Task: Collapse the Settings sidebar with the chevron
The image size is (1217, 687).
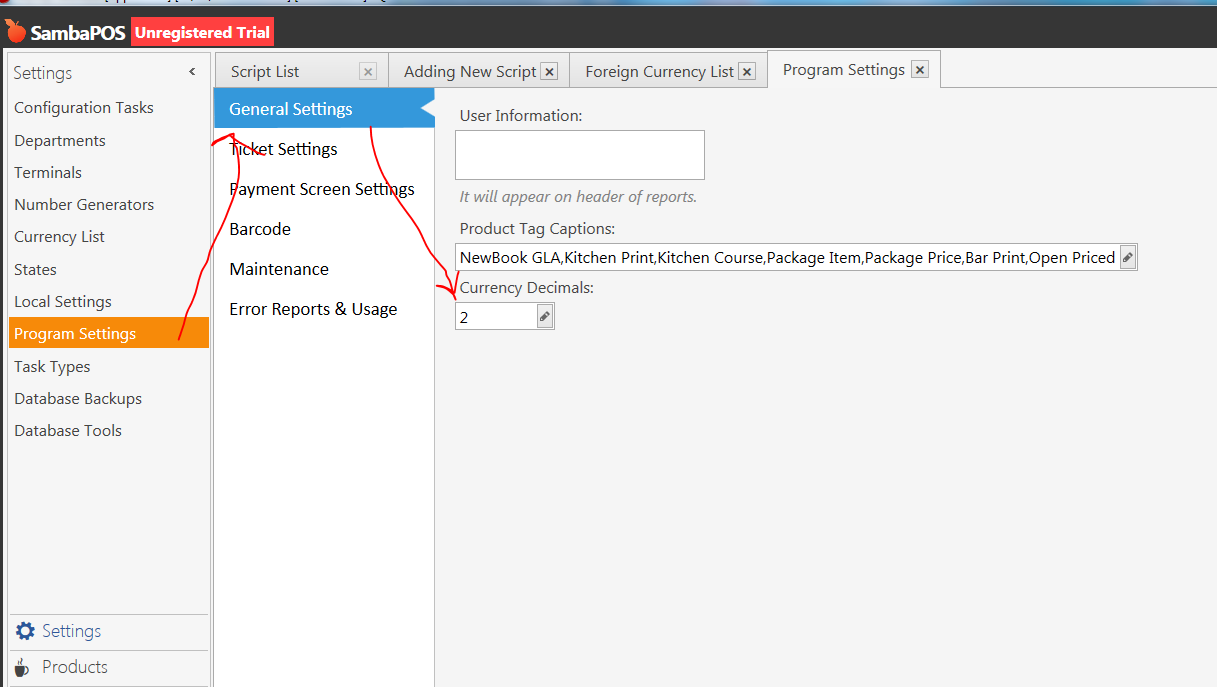Action: pyautogui.click(x=193, y=72)
